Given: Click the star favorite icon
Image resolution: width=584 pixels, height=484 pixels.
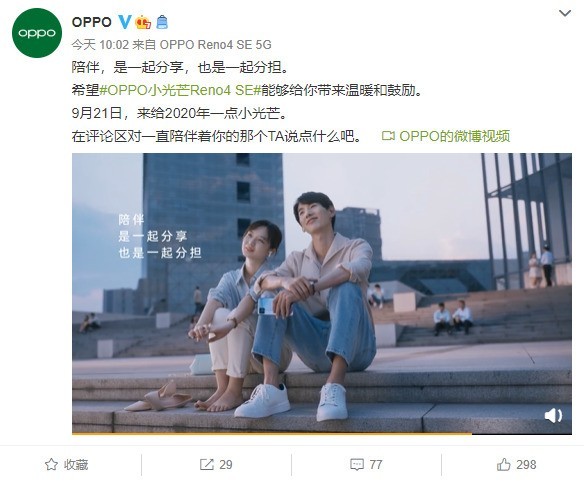Looking at the screenshot, I should [x=51, y=464].
